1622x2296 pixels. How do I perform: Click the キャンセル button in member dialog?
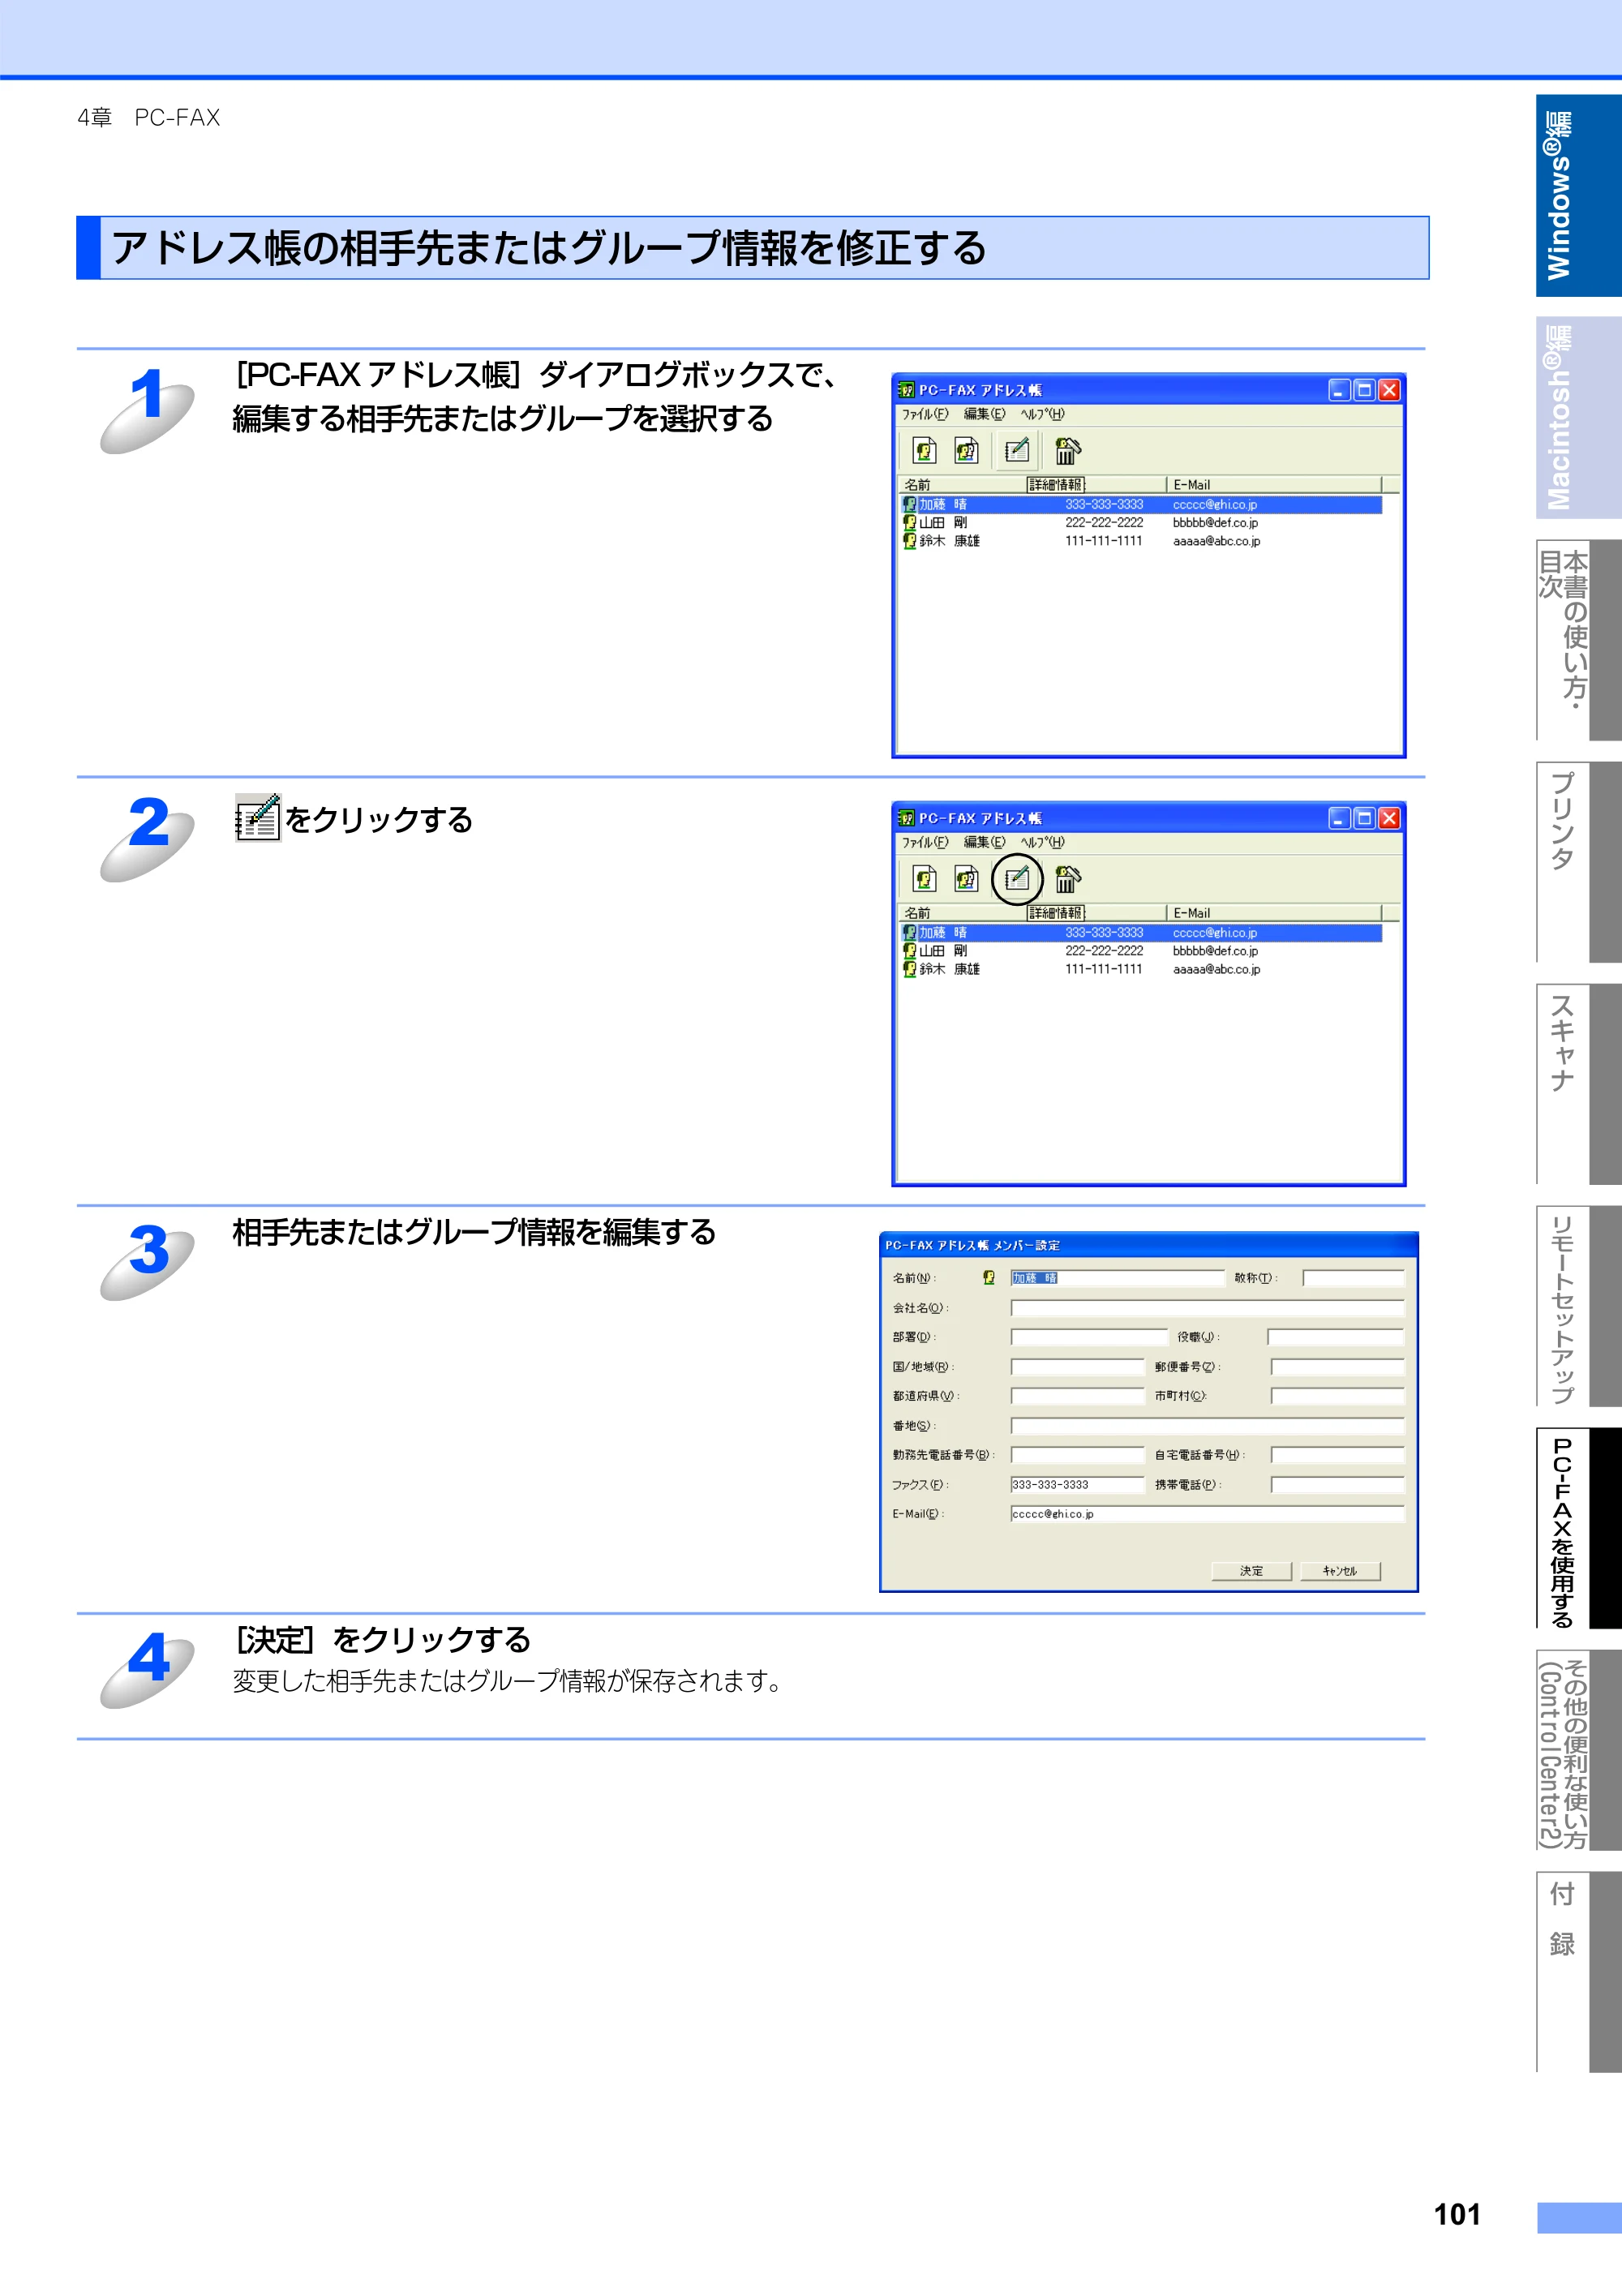1340,1571
